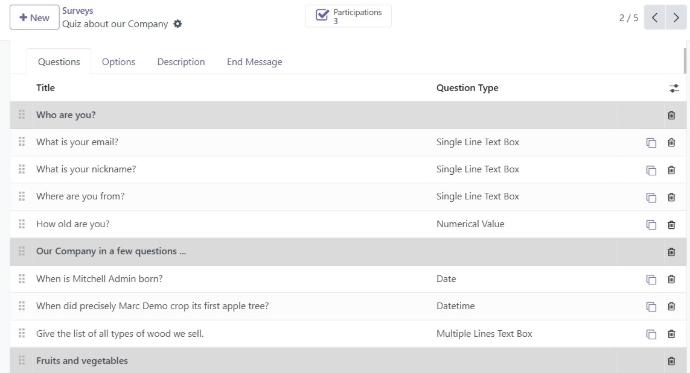Click drag handle of 'Fruits and vegetables' row
690x373 pixels.
(22, 361)
